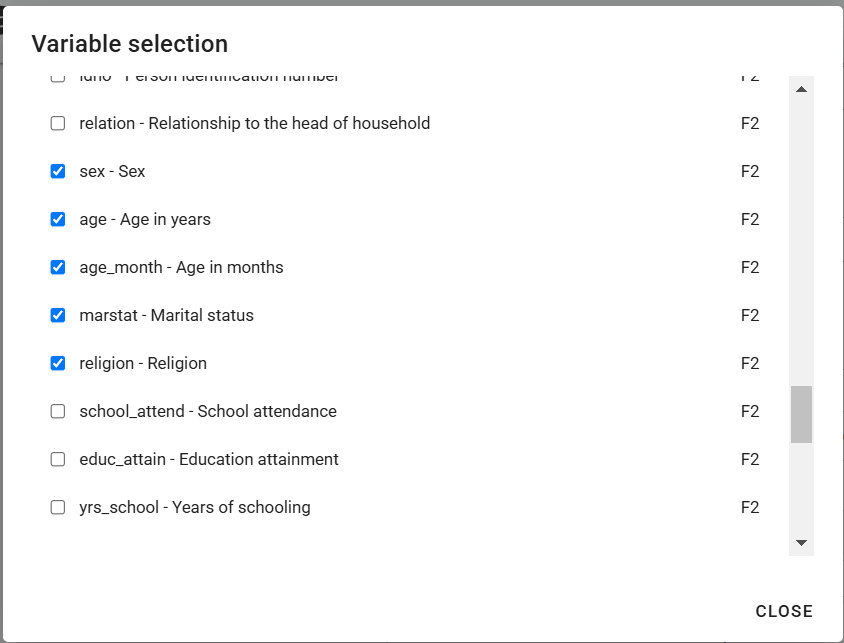This screenshot has width=844, height=643.
Task: Click 'school_attend - School attendance' label text
Action: (x=208, y=412)
